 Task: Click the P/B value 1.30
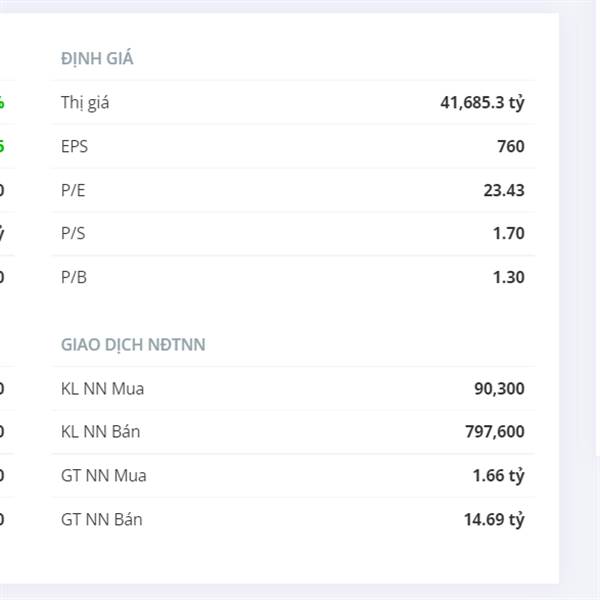[x=509, y=277]
